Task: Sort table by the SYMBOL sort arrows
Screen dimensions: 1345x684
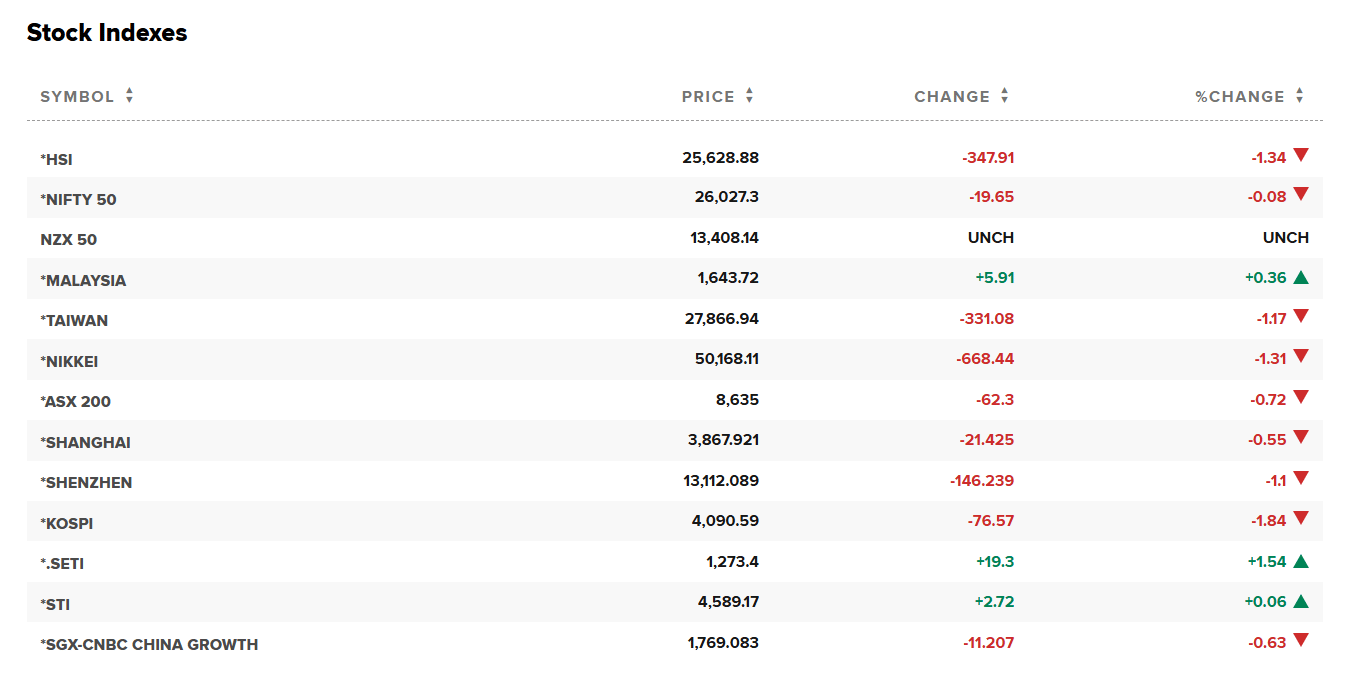Action: click(129, 96)
